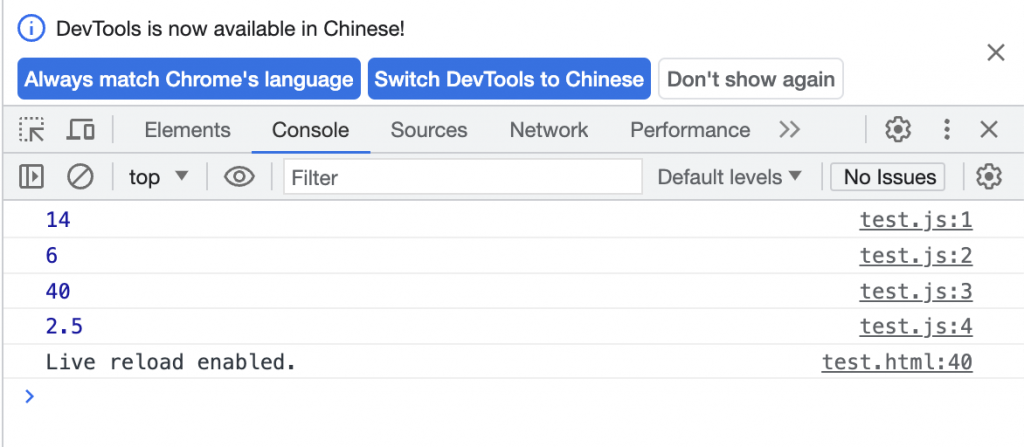1024x447 pixels.
Task: Click the No Issues counter button
Action: (x=889, y=177)
